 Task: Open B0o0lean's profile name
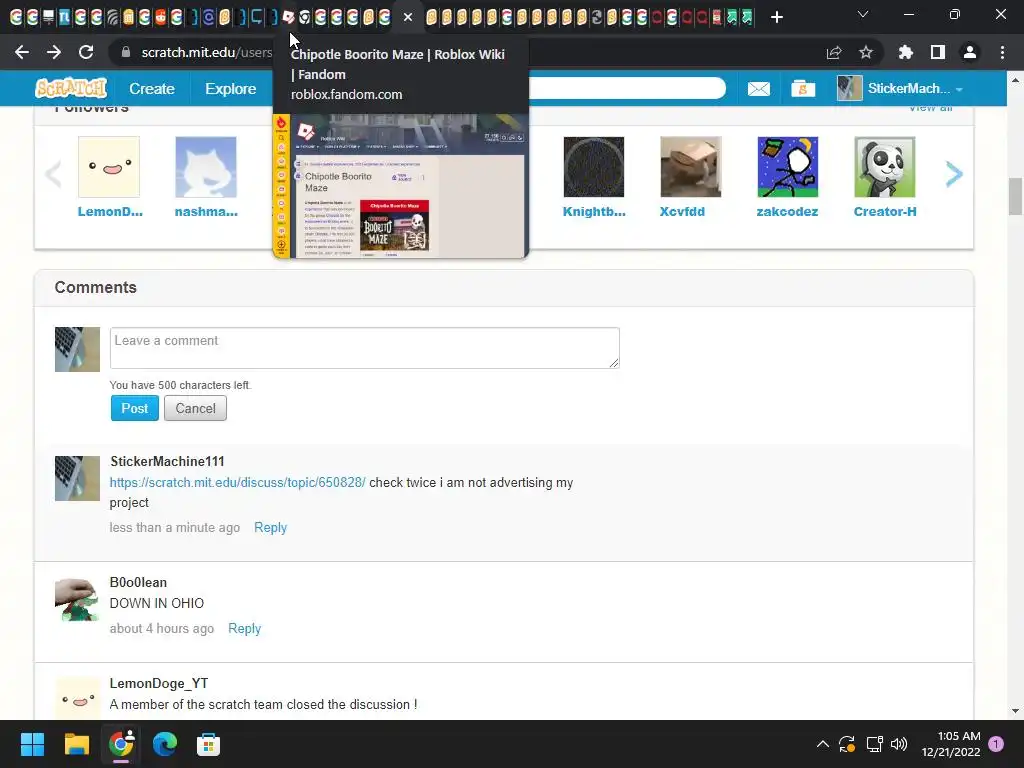(x=138, y=582)
